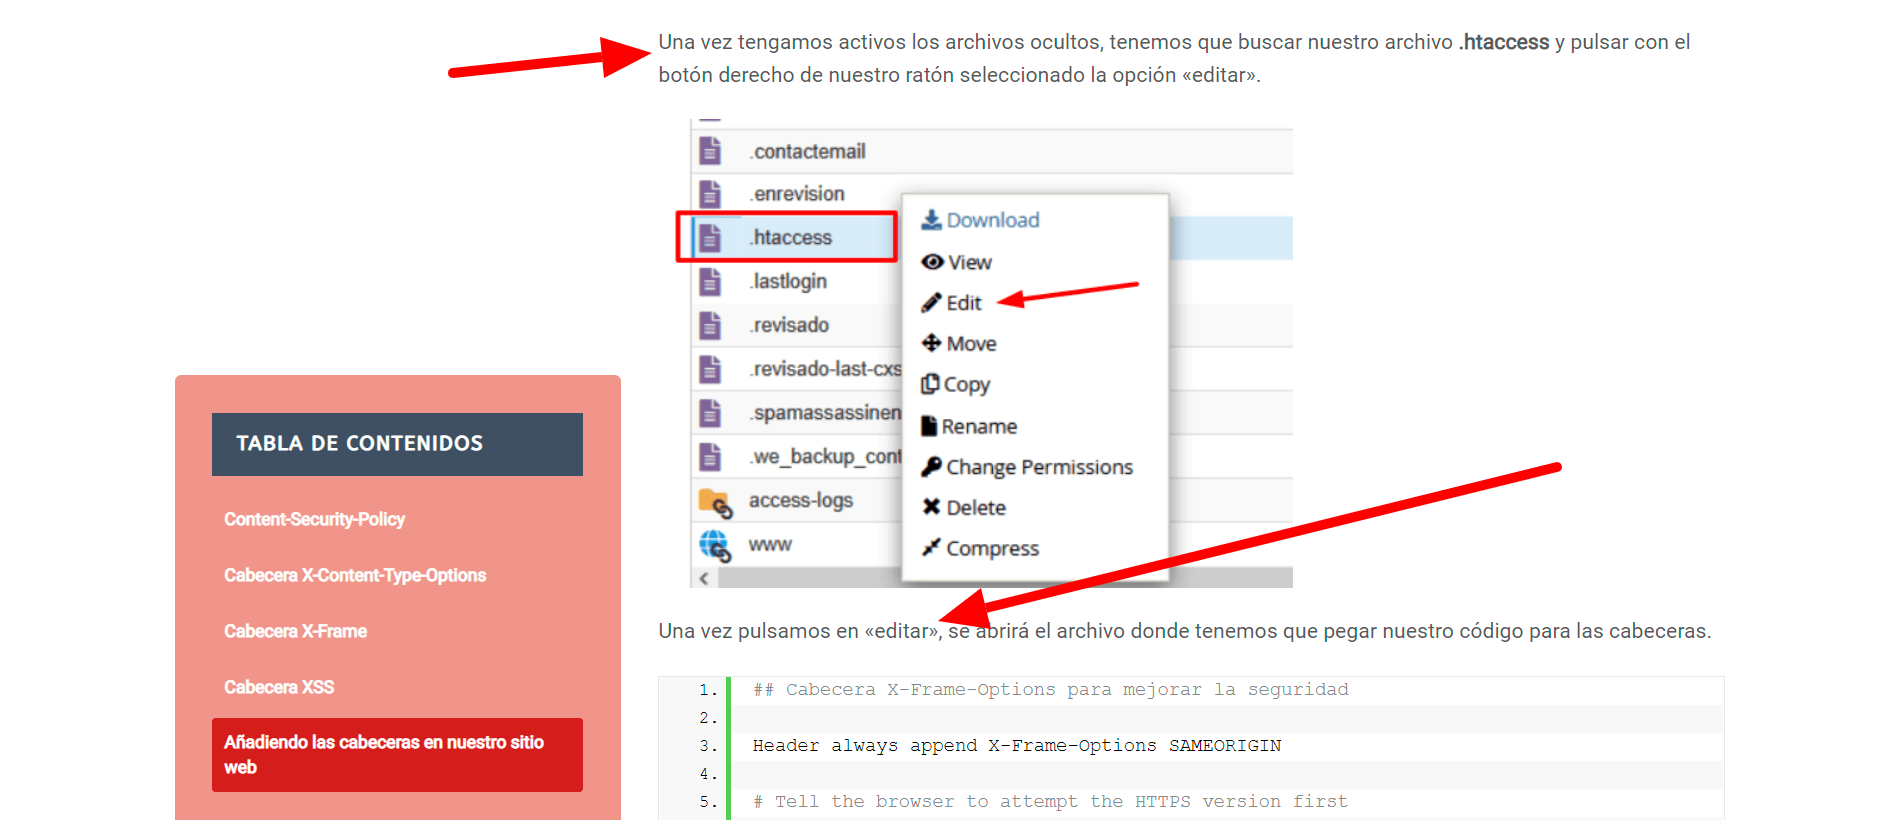Select the .spamassassinen file name

826,413
